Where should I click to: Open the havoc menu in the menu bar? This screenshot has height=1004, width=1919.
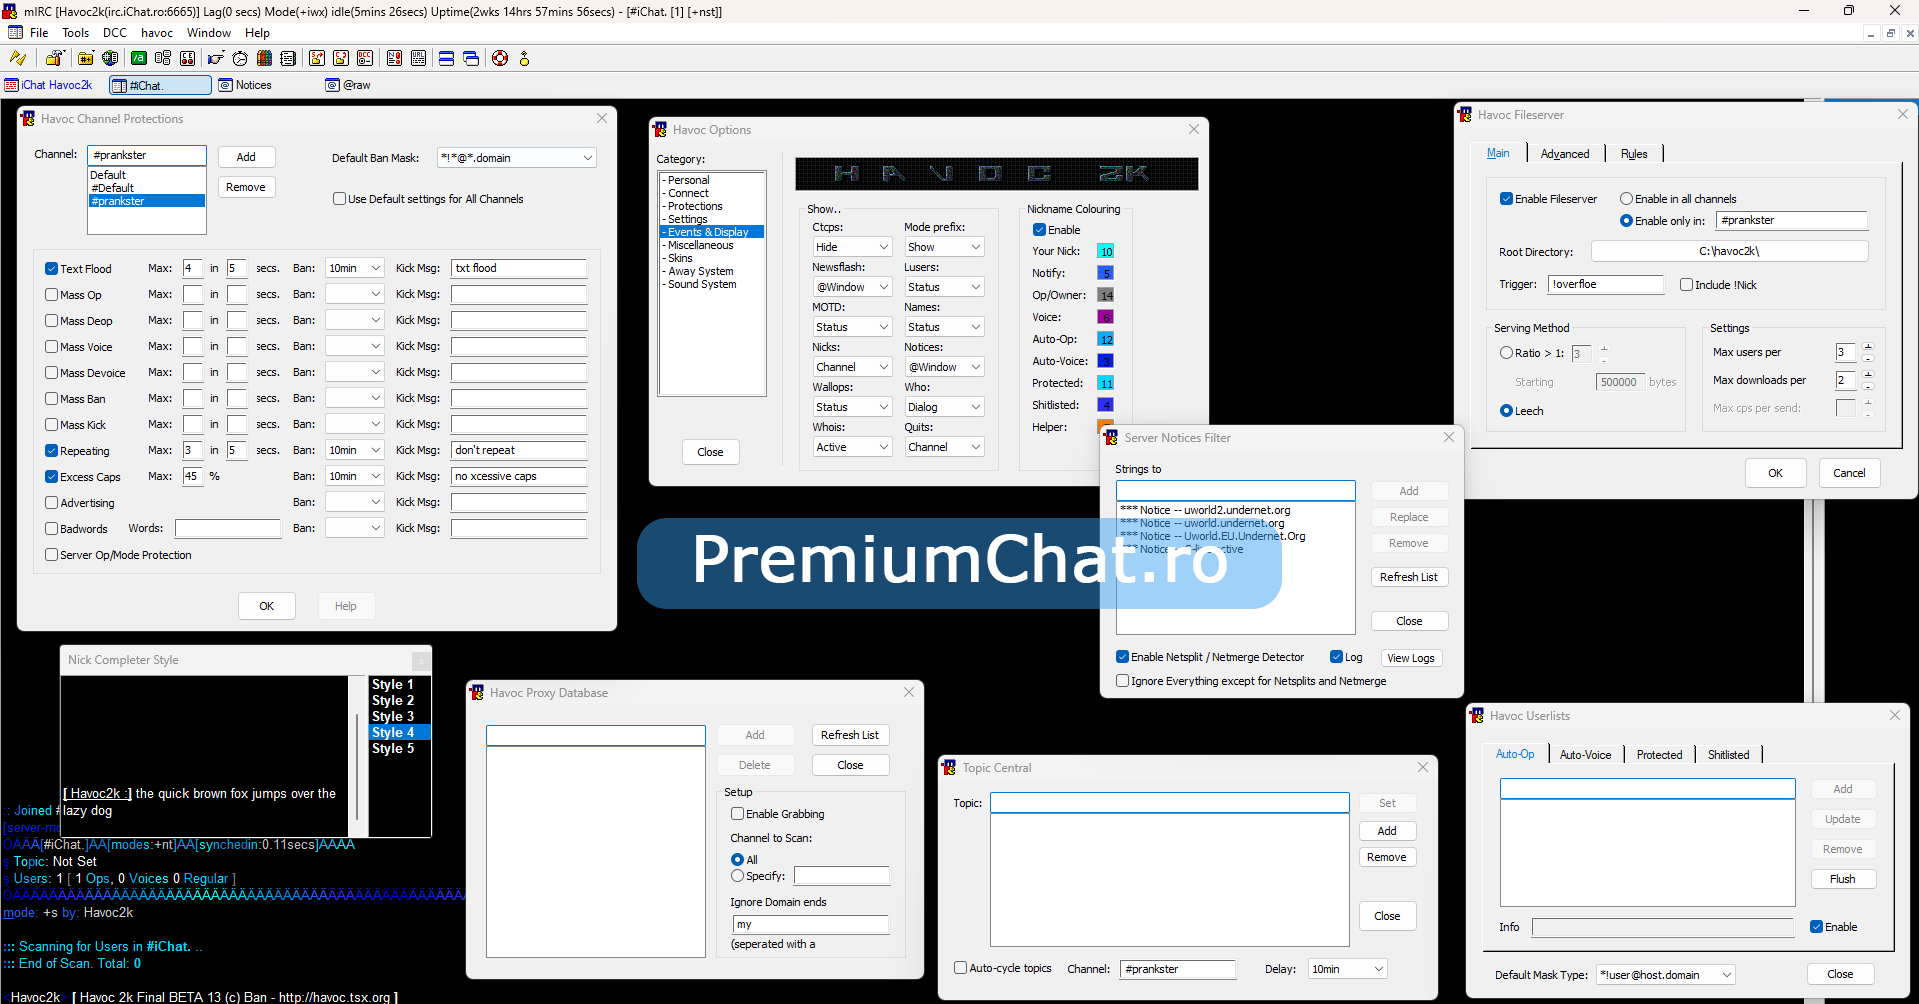click(x=157, y=33)
